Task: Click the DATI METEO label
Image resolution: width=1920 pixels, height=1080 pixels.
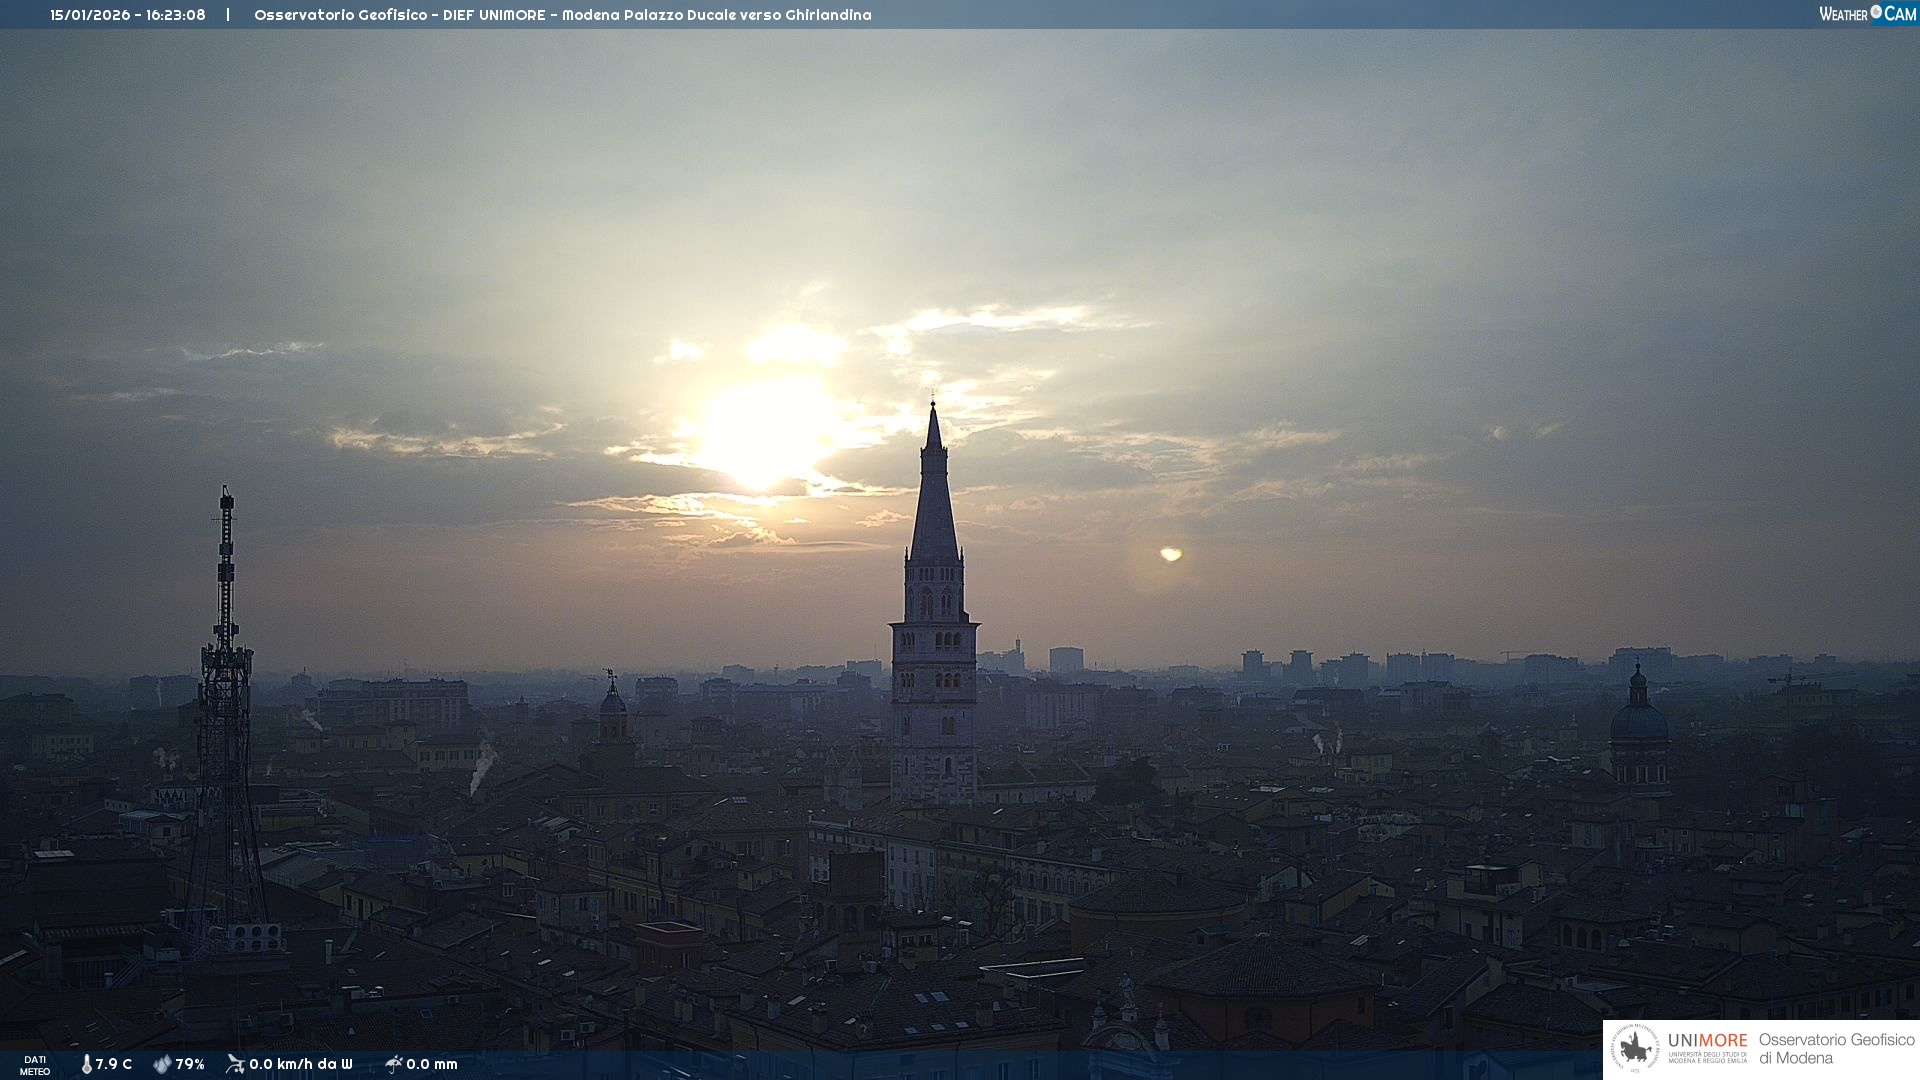Action: [35, 1065]
